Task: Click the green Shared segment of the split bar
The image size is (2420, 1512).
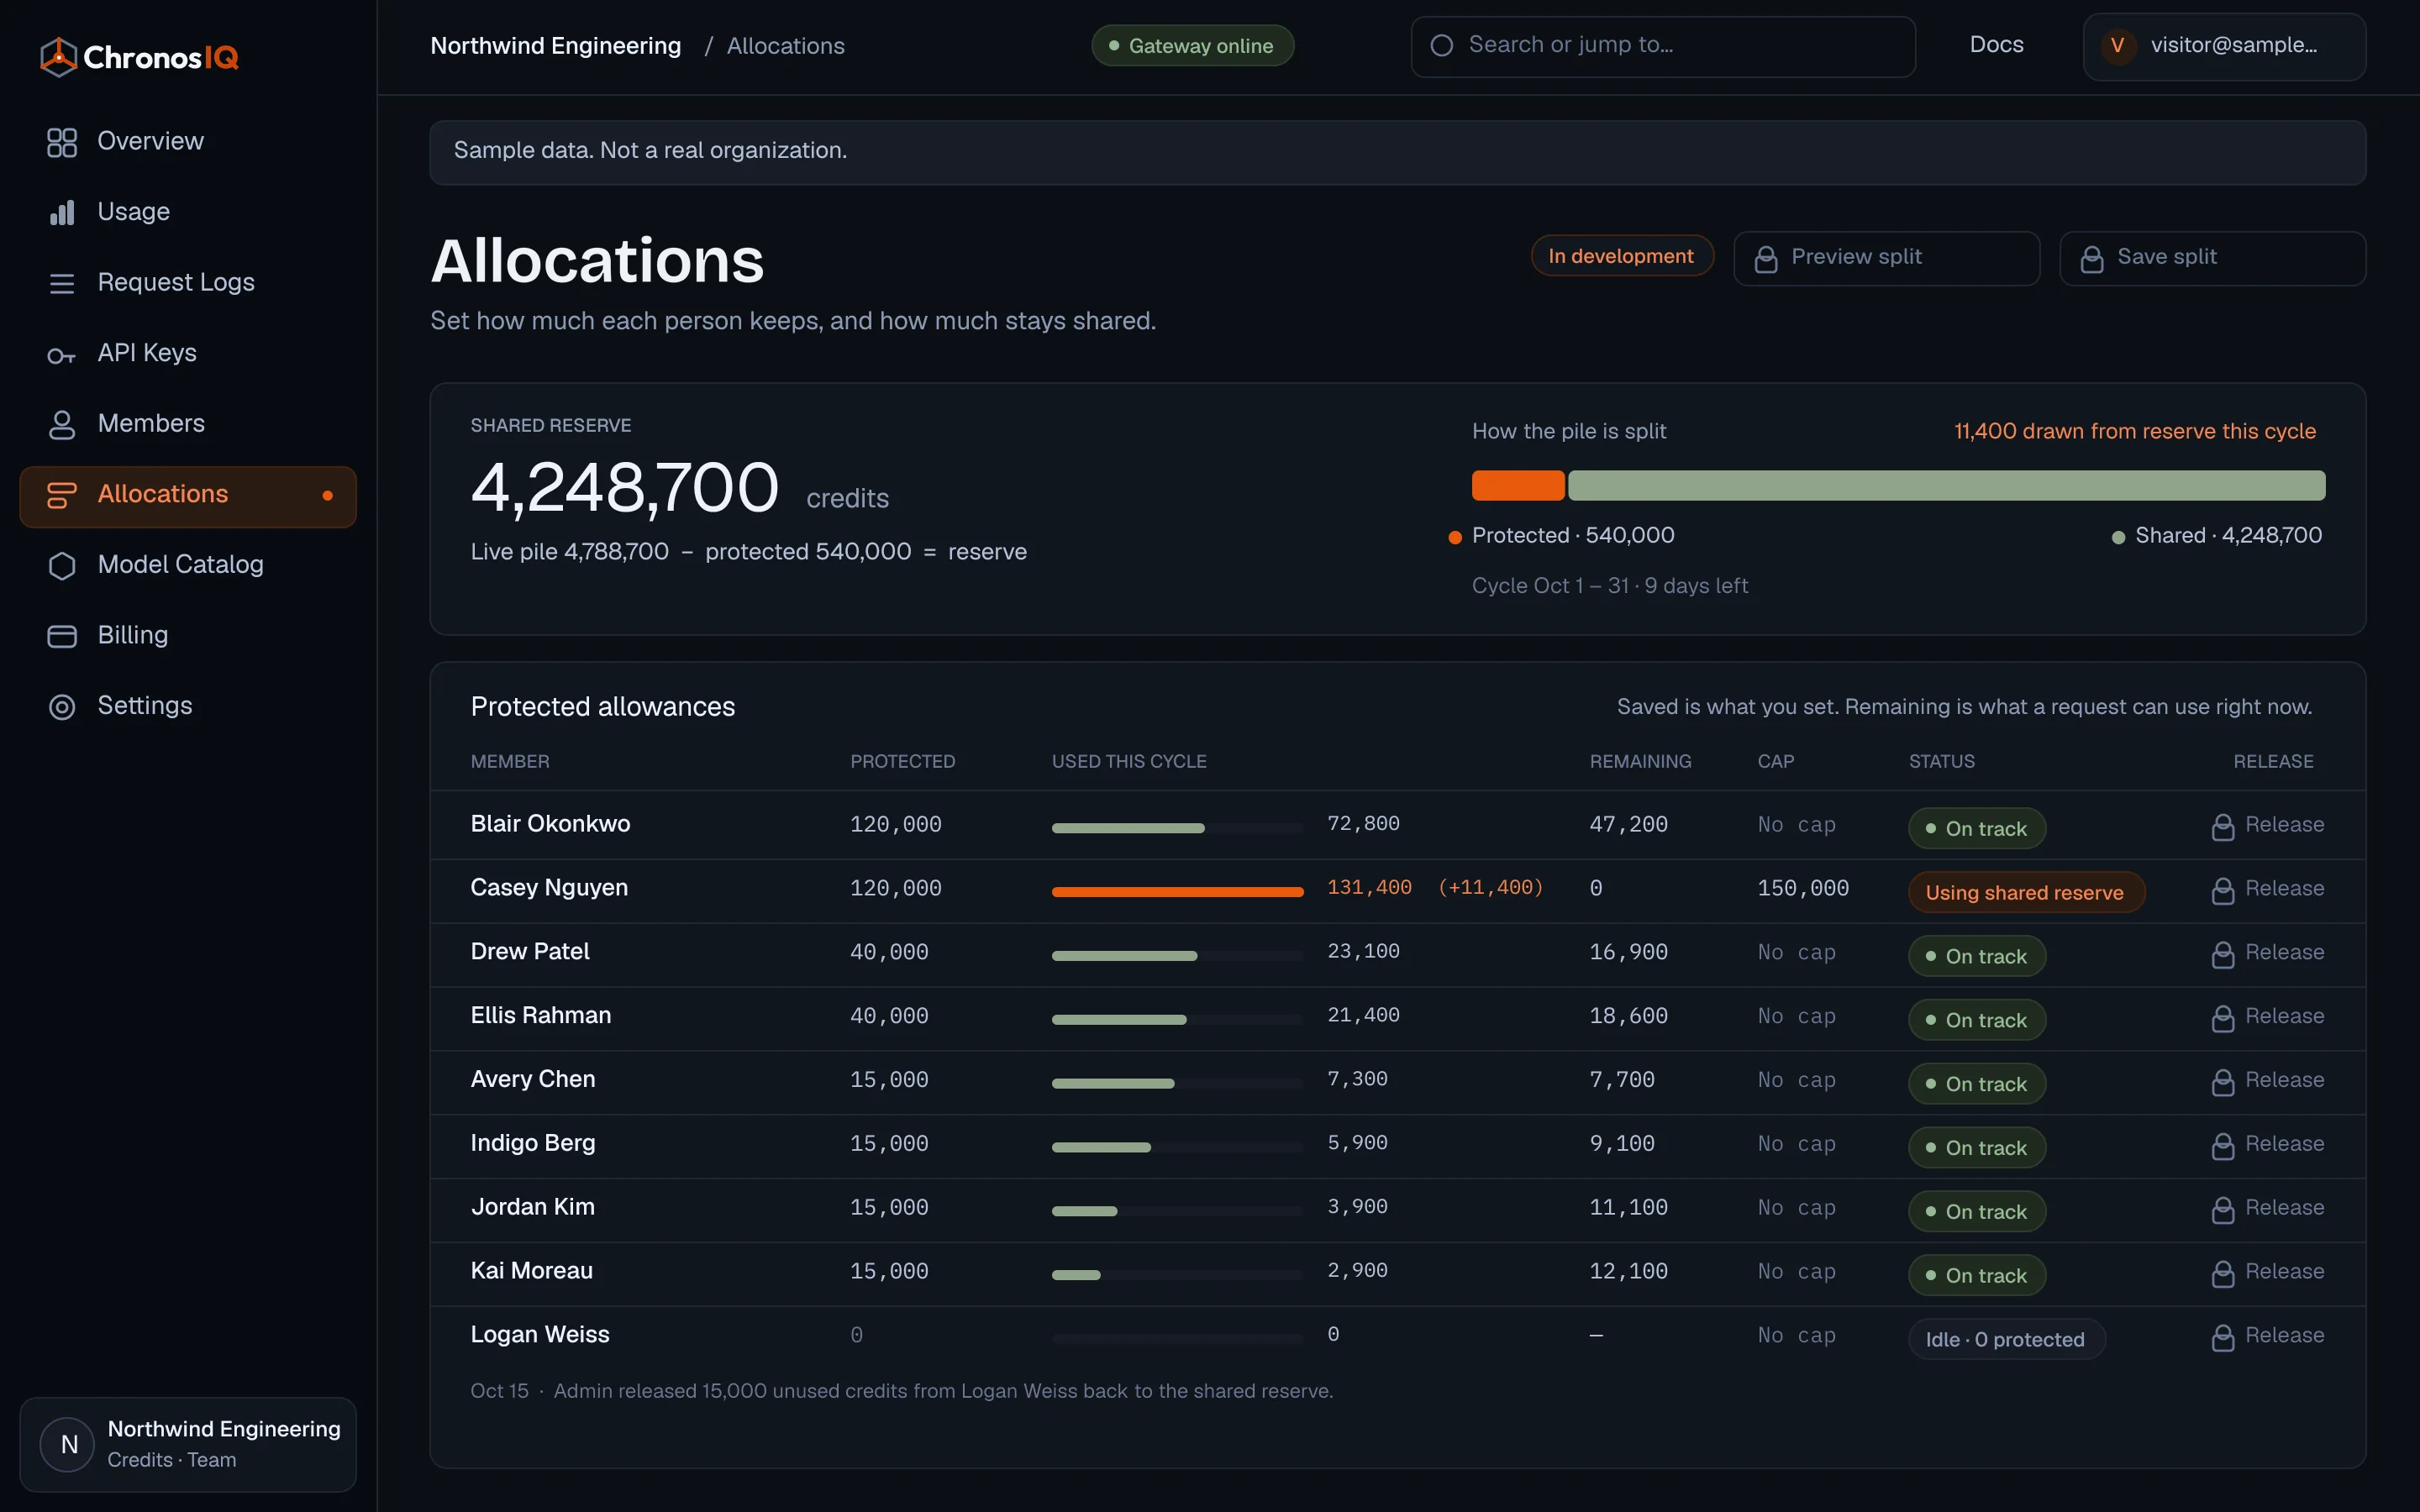Action: point(1946,486)
